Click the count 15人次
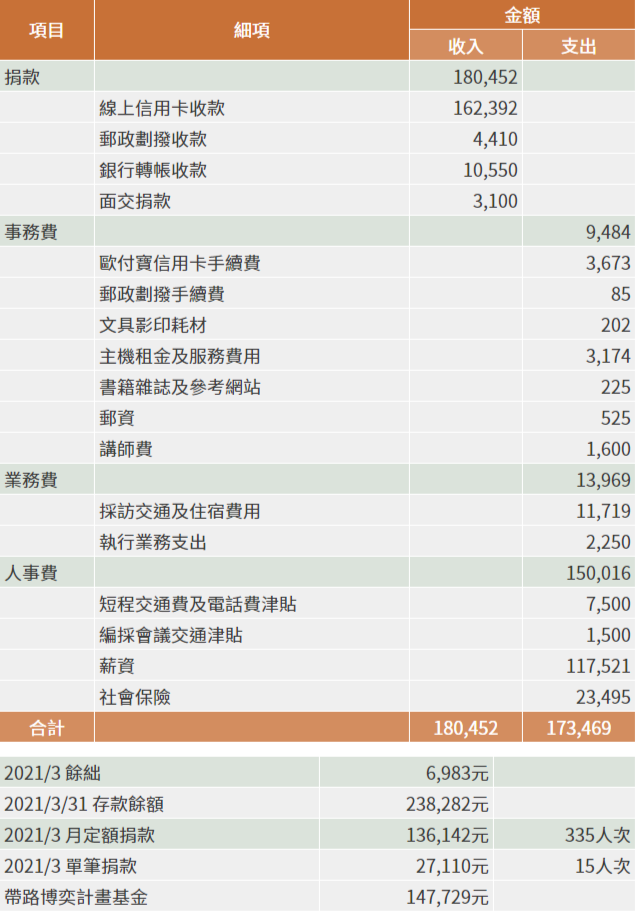Viewport: 635px width, 914px height. (x=602, y=866)
